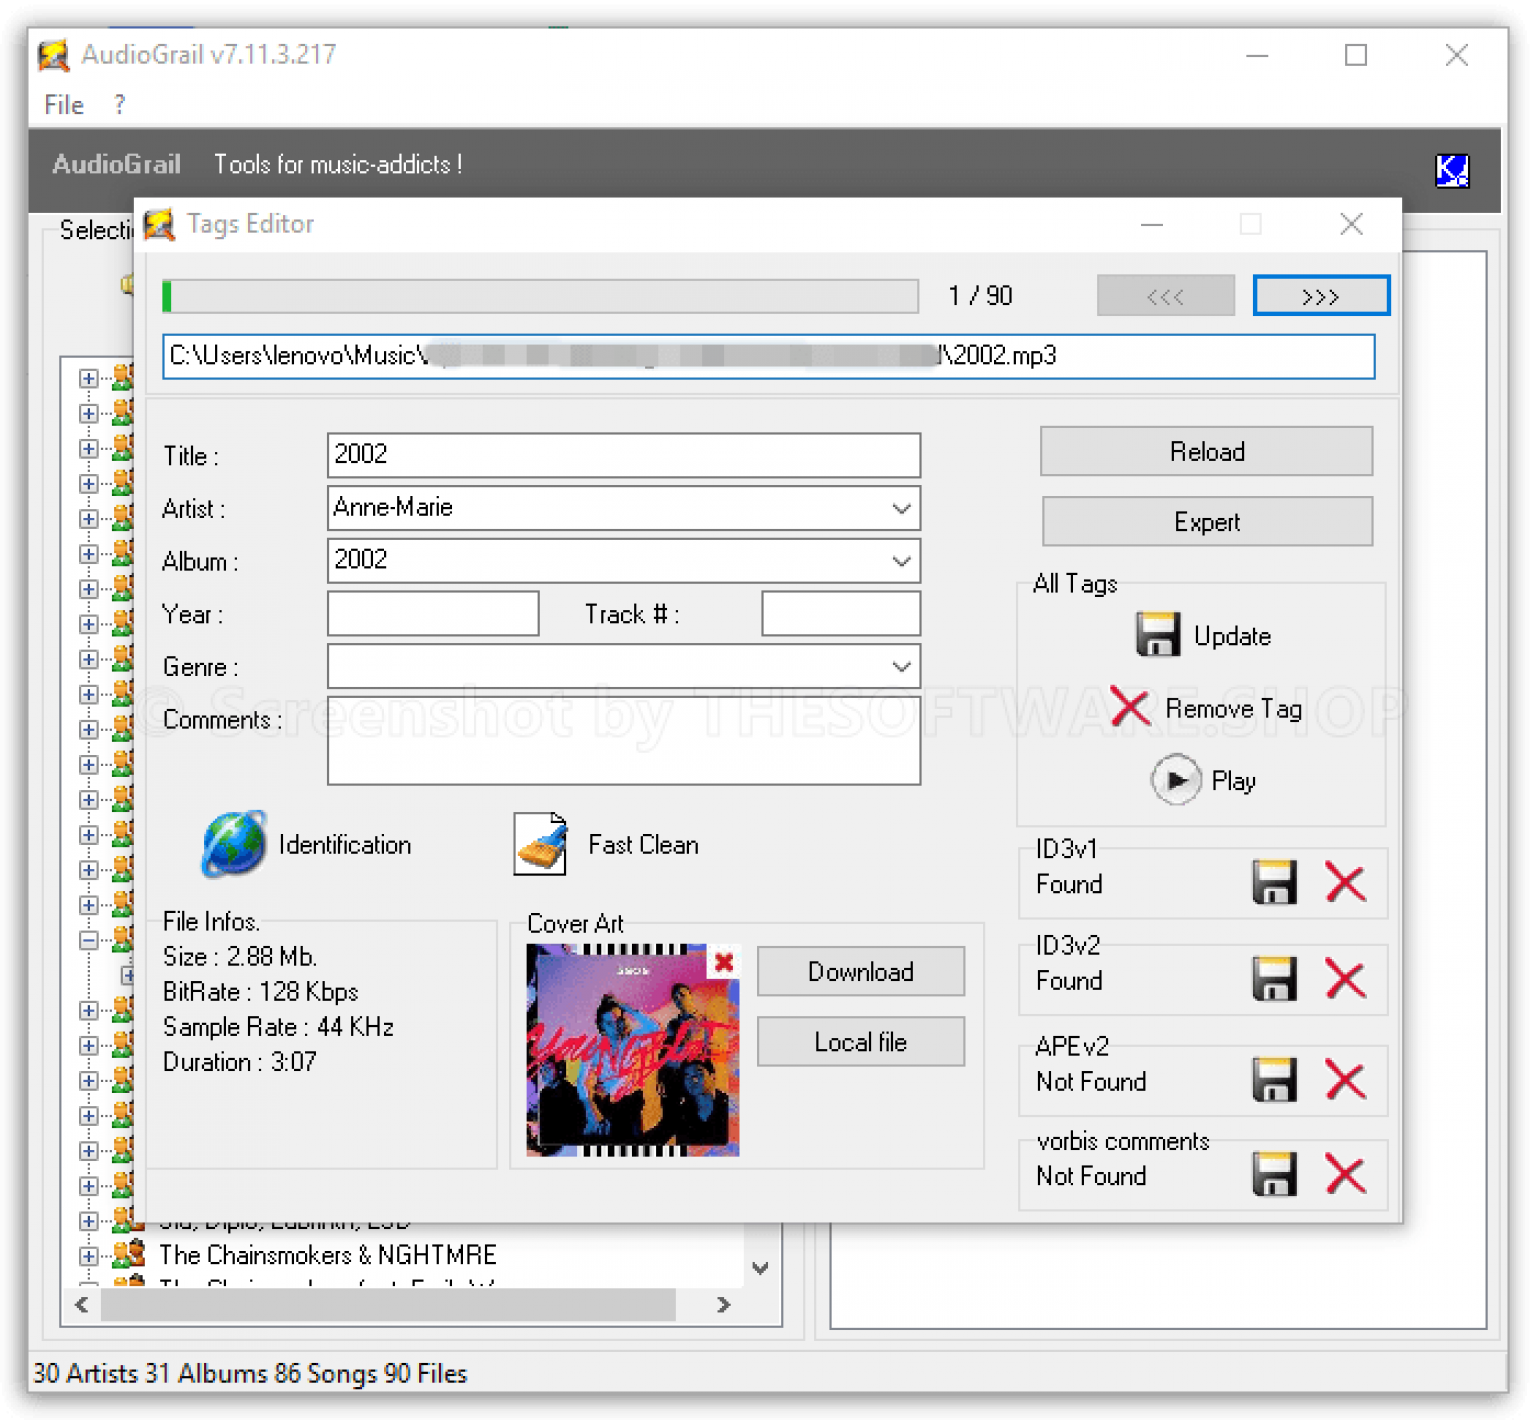Viewport: 1536px width, 1420px height.
Task: Open the Genre dropdown
Action: (900, 666)
